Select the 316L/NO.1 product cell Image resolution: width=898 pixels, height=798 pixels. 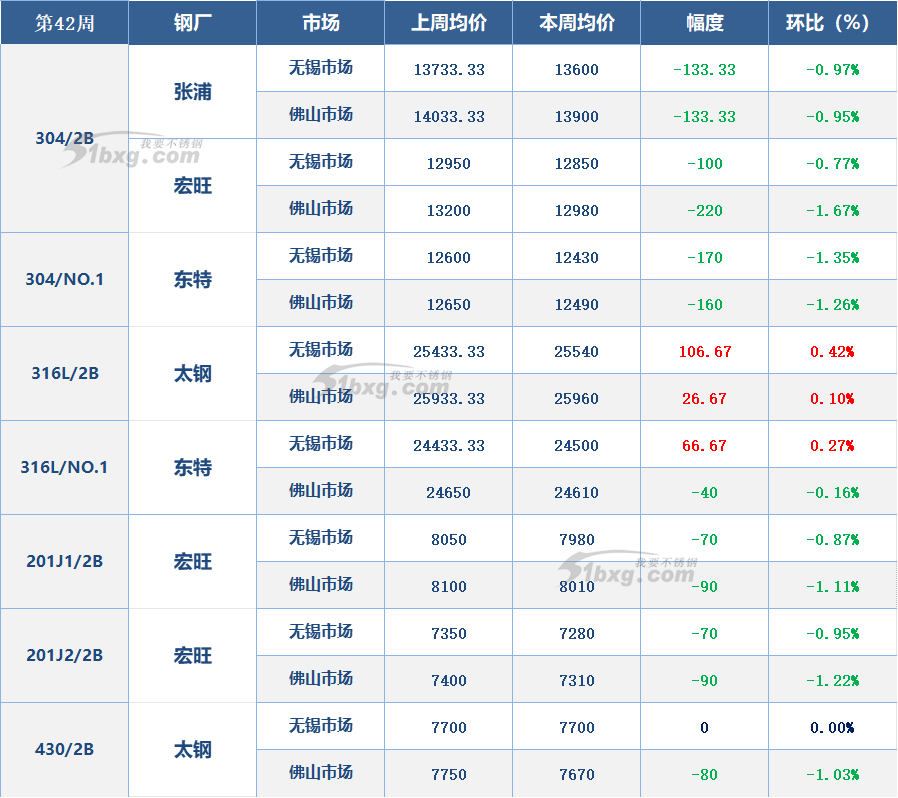(64, 468)
